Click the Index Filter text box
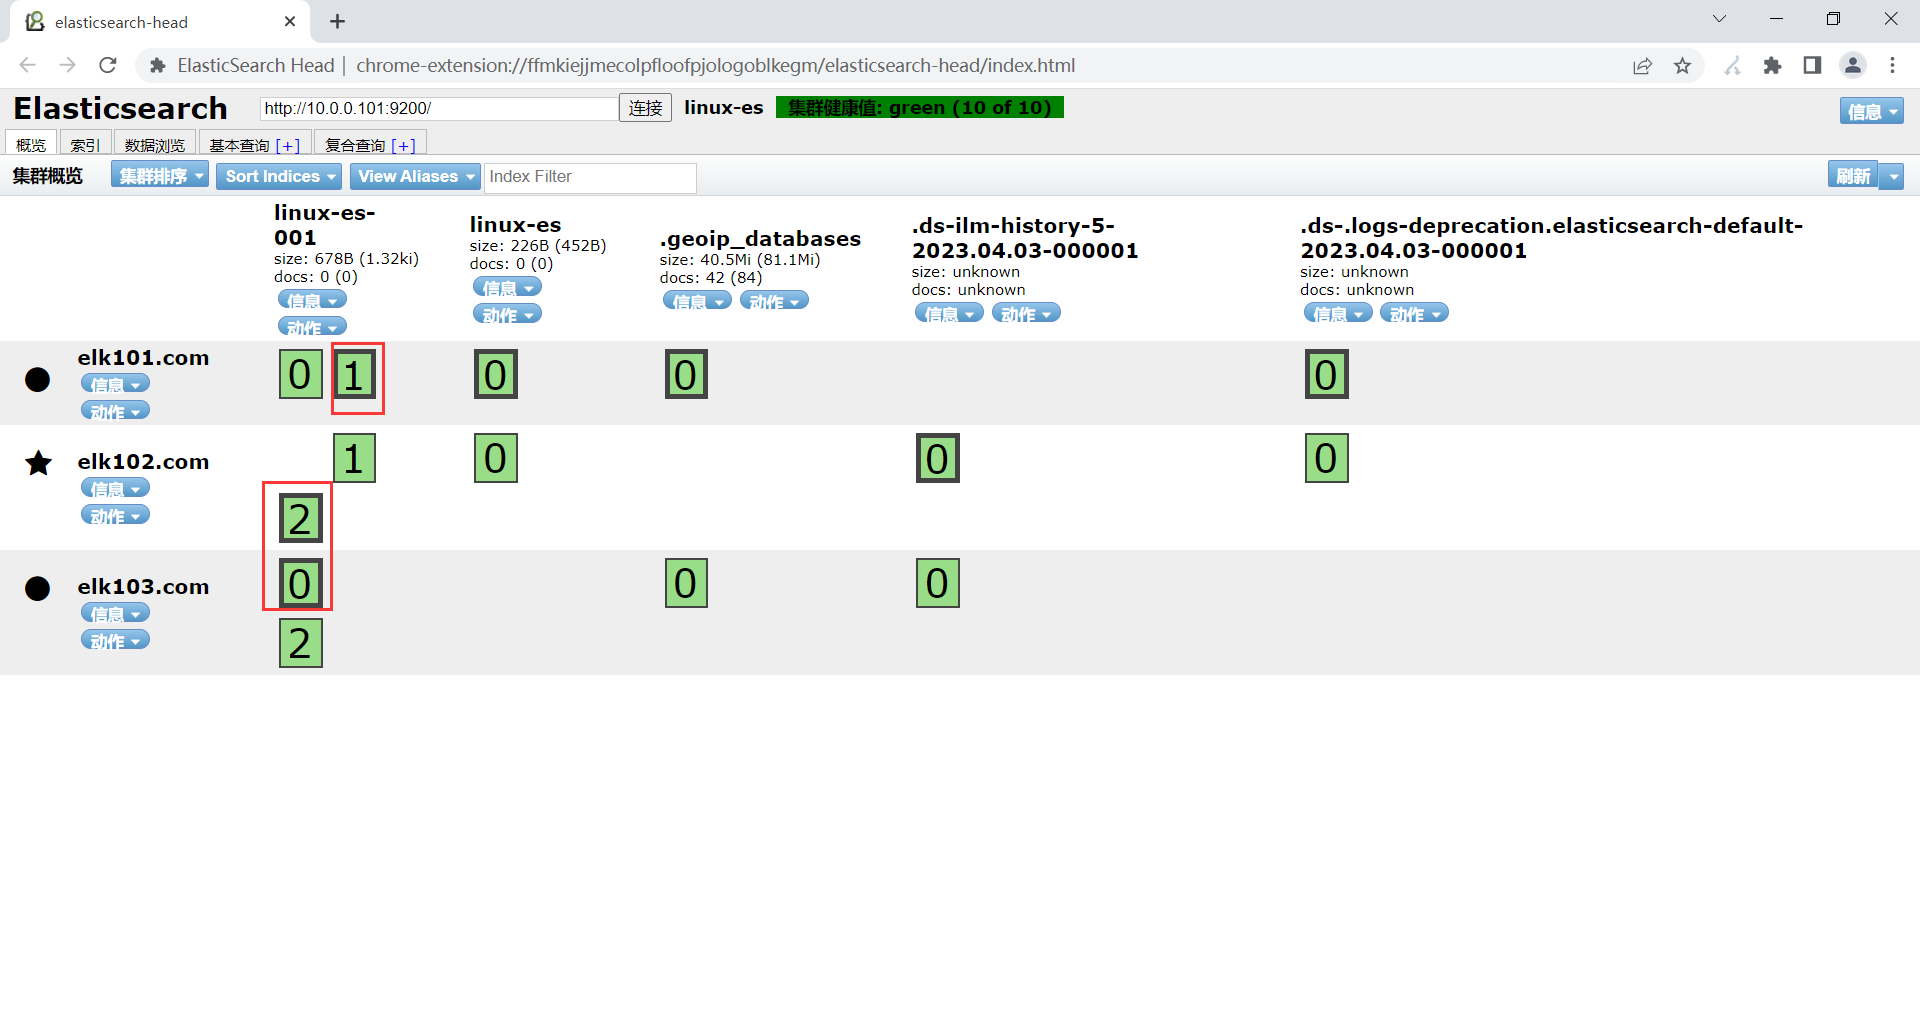This screenshot has height=1030, width=1920. tap(590, 177)
